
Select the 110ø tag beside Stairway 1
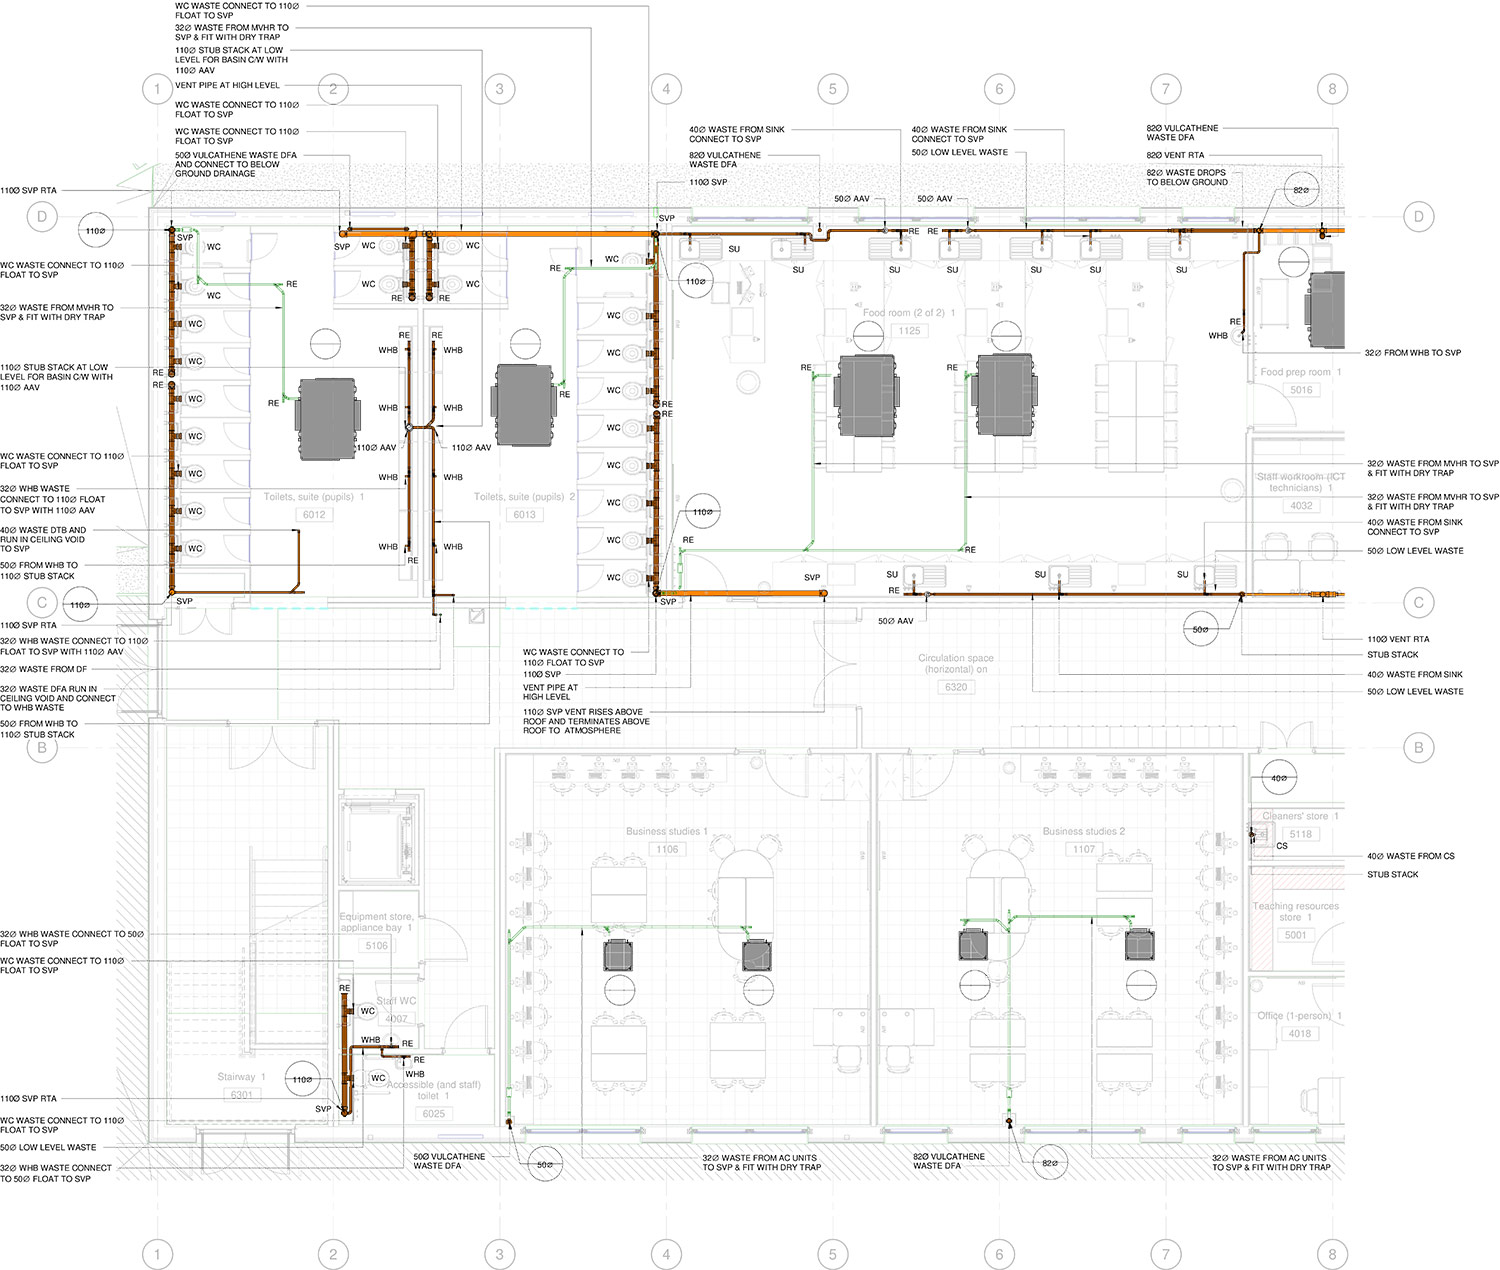point(302,1079)
